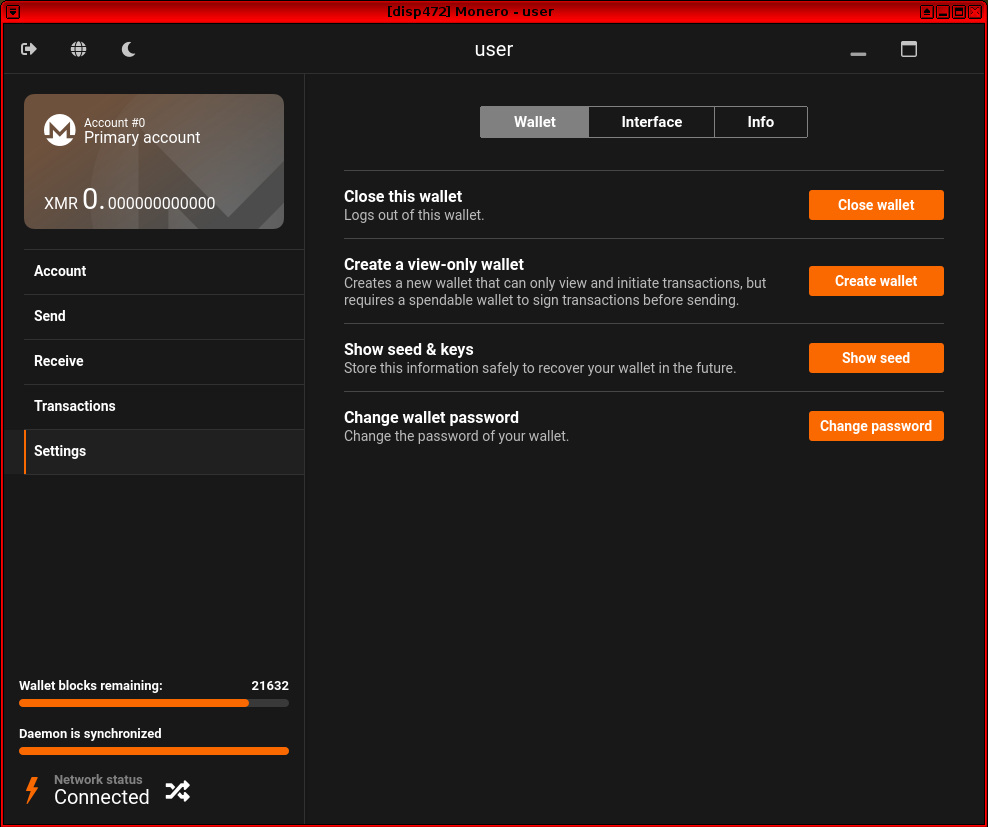The height and width of the screenshot is (827, 988).
Task: Switch to the Info tab
Action: pos(760,122)
